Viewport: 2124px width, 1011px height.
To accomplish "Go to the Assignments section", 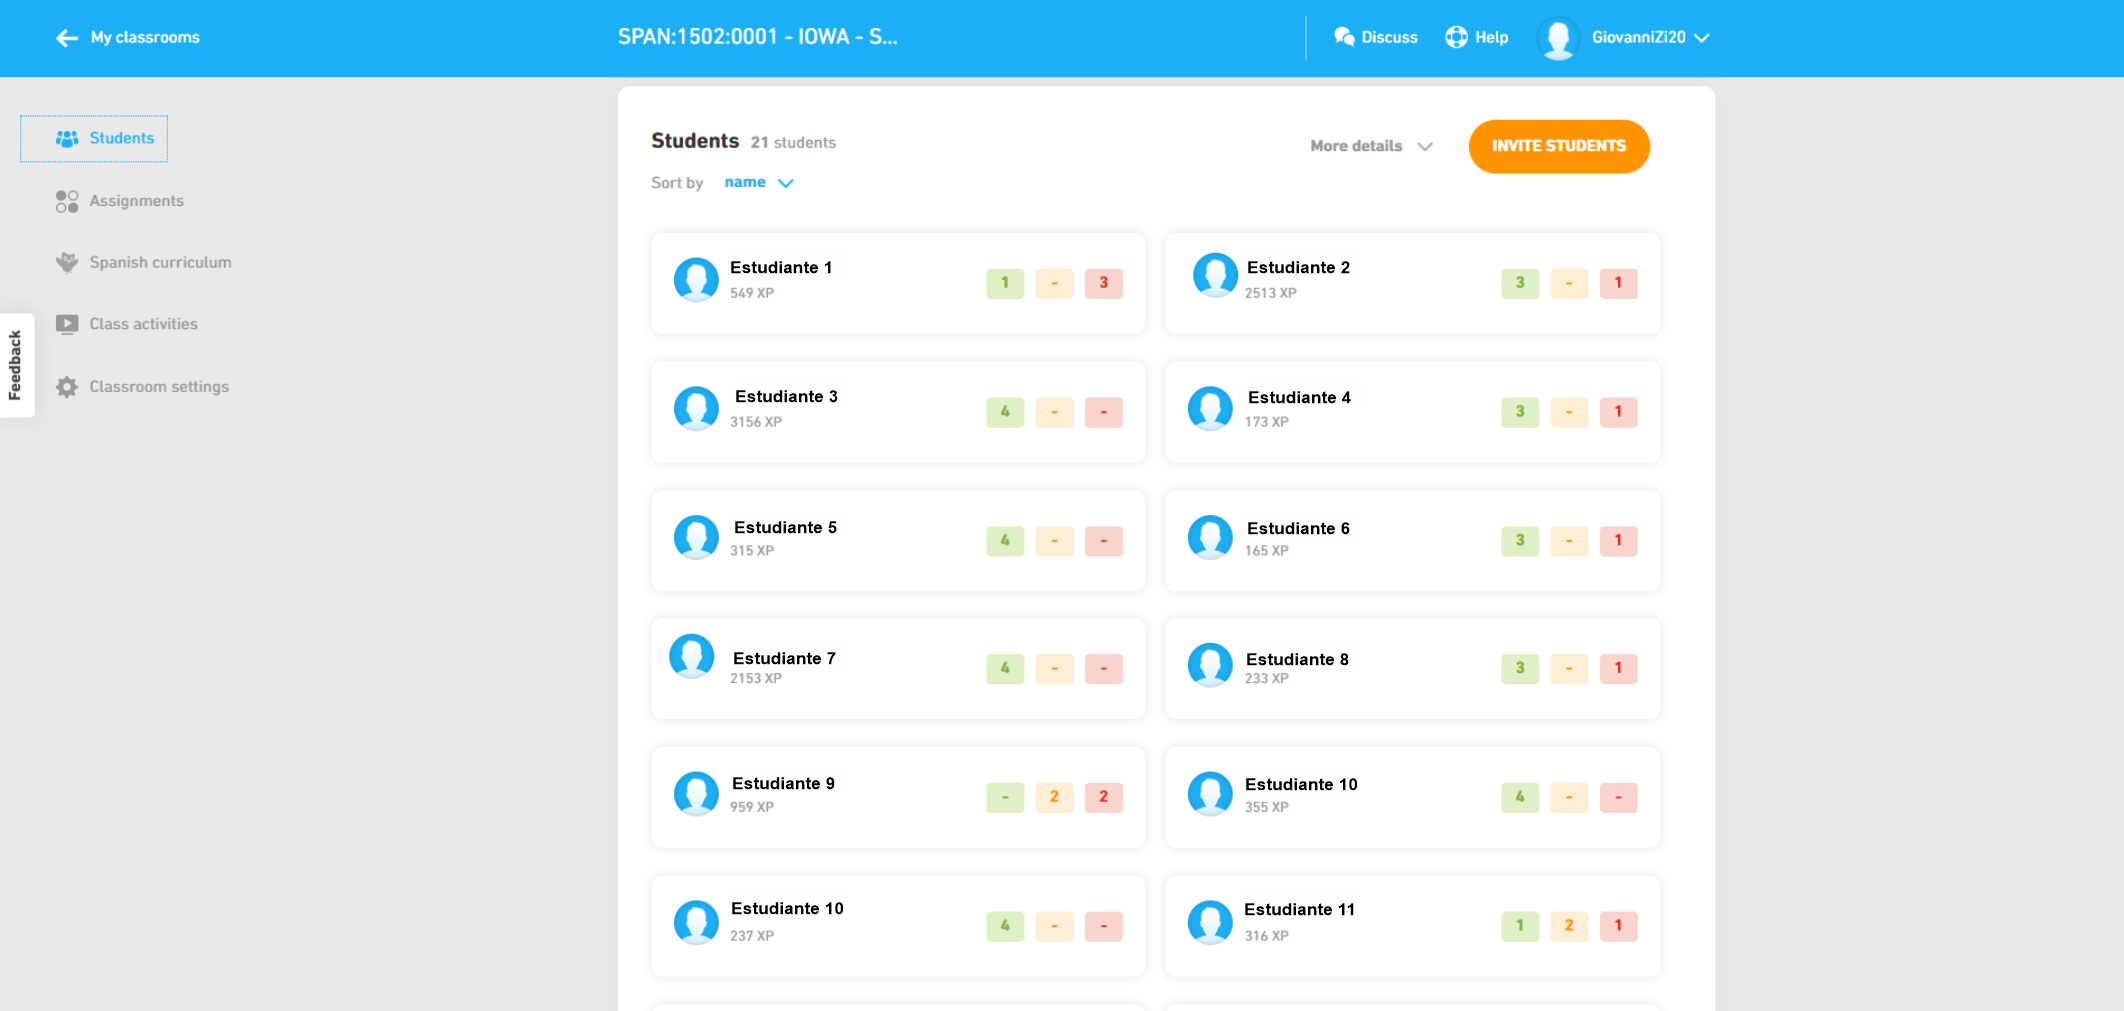I will (136, 201).
